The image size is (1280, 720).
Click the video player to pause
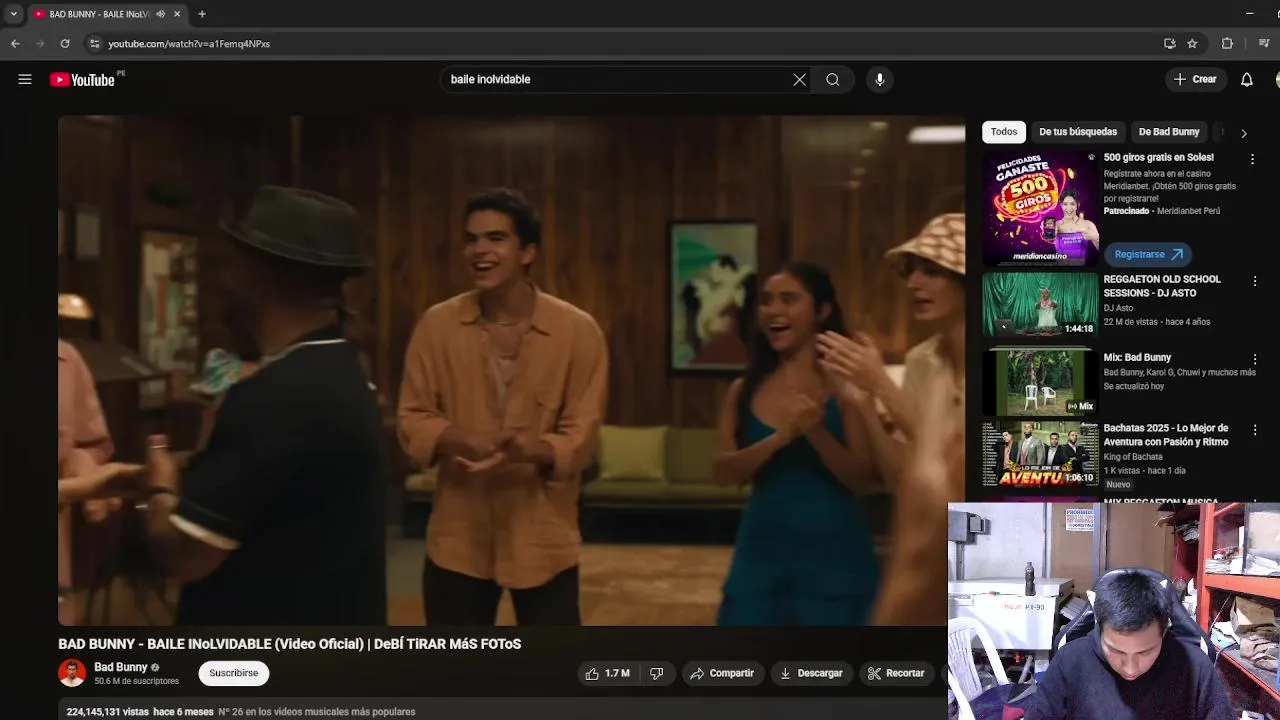511,370
